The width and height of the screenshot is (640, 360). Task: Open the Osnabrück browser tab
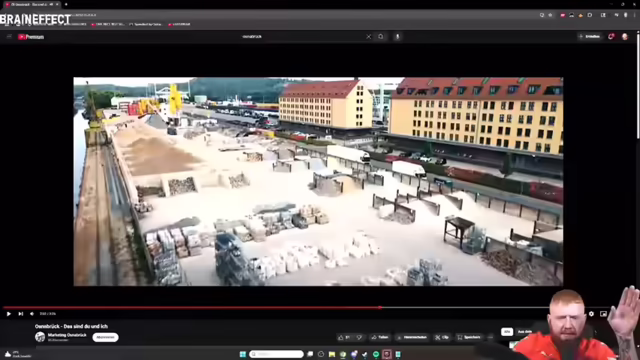point(31,4)
